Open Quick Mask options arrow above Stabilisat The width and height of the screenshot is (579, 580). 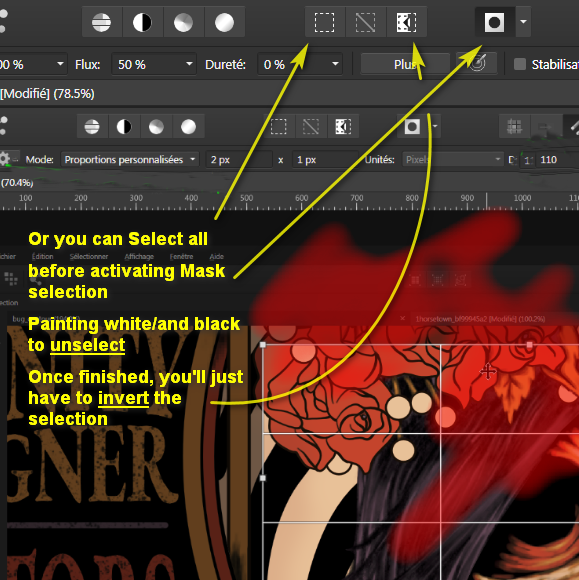pyautogui.click(x=523, y=22)
